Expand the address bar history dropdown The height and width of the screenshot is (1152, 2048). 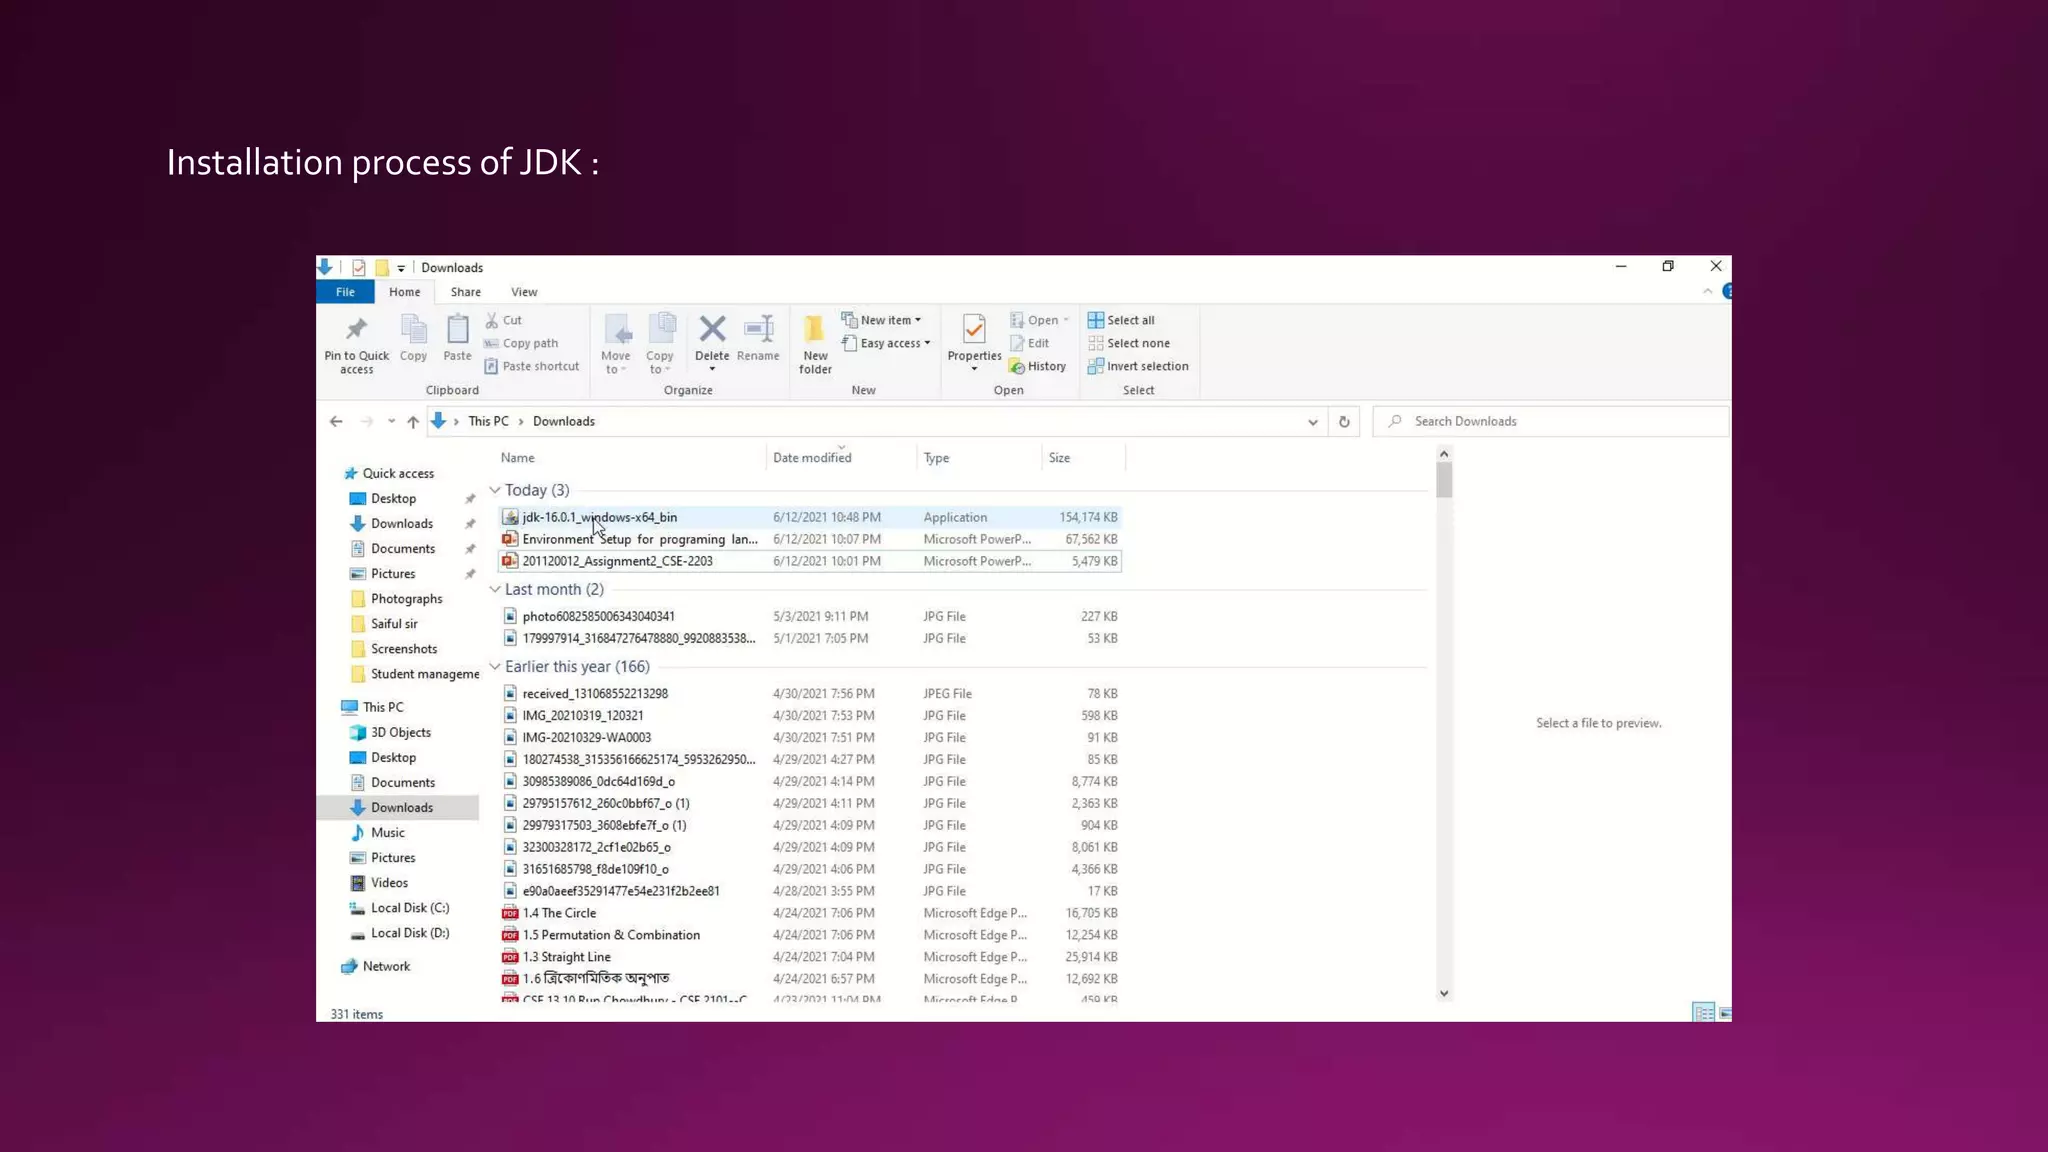point(1312,422)
